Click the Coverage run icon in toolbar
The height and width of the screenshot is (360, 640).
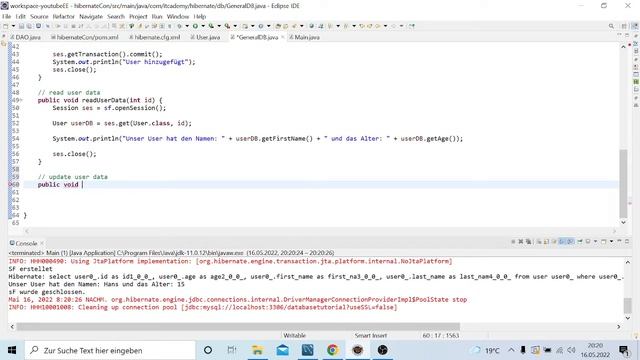211,26
